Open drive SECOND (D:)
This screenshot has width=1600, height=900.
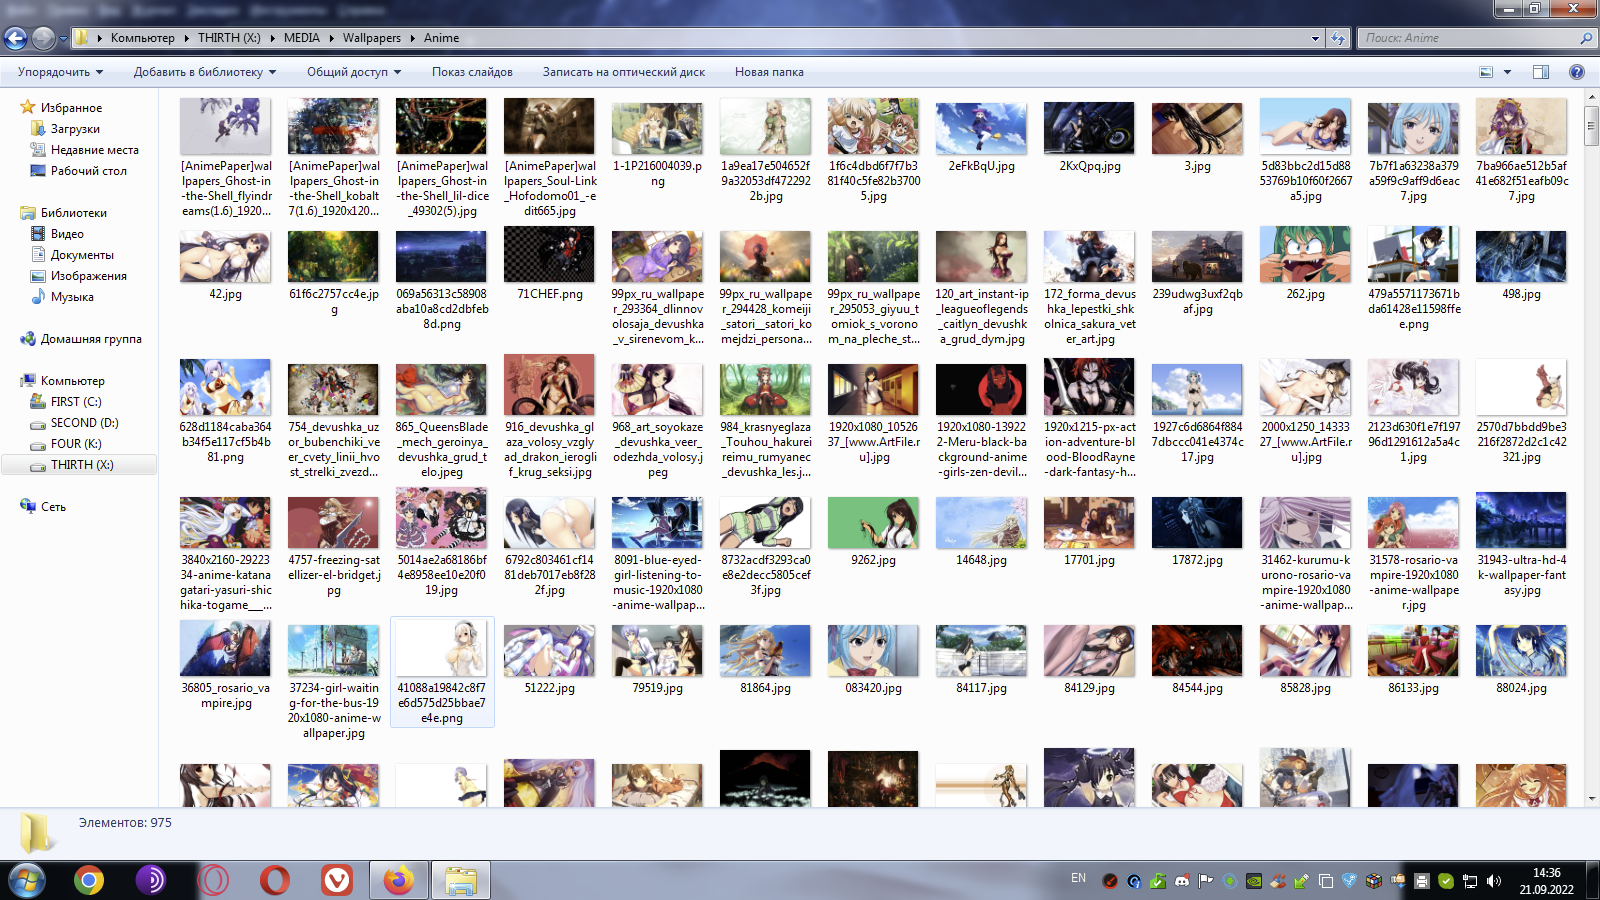pyautogui.click(x=84, y=423)
